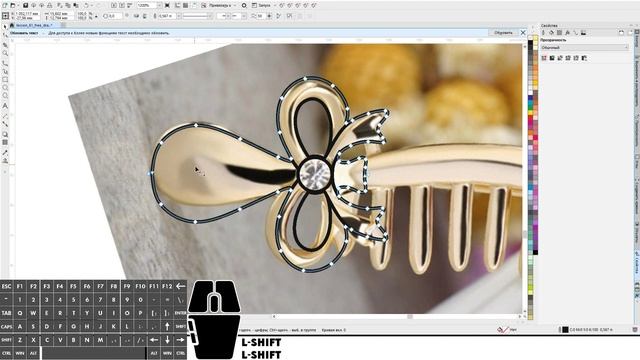Open the zoom level dropdown

pos(159,5)
